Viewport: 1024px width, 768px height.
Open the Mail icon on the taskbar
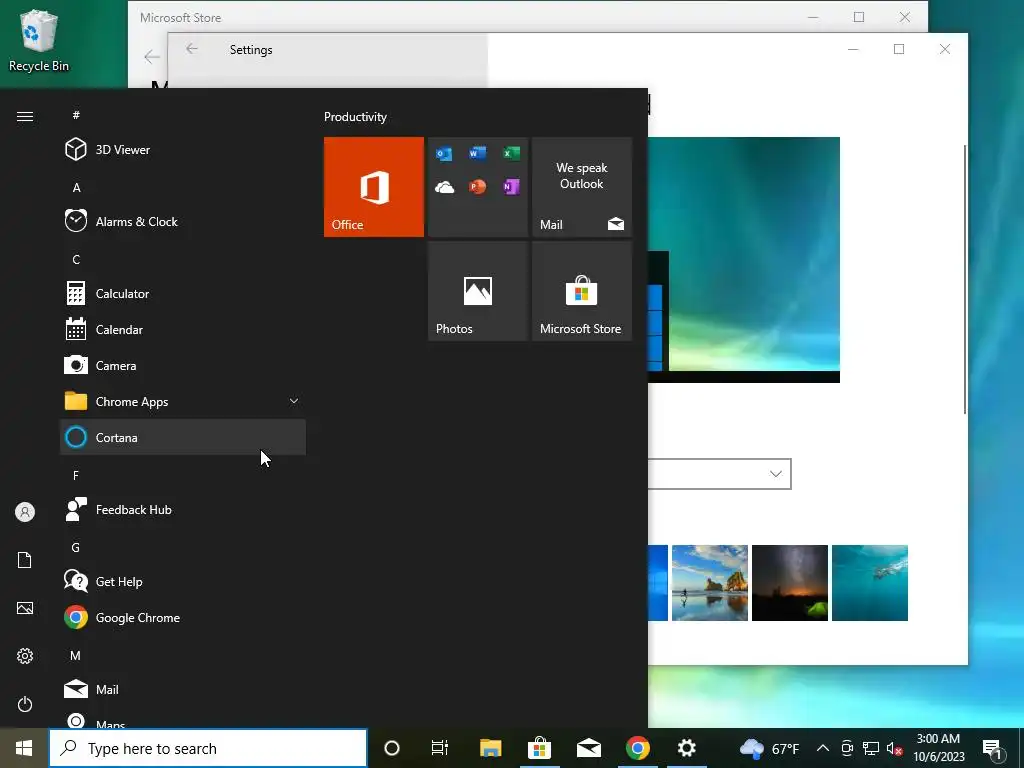[588, 748]
